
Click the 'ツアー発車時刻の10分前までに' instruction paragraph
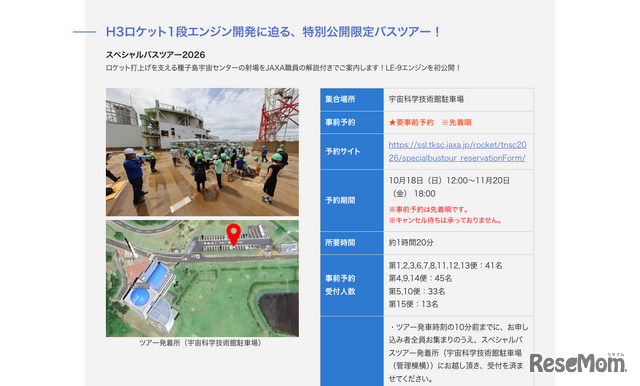pyautogui.click(x=458, y=353)
